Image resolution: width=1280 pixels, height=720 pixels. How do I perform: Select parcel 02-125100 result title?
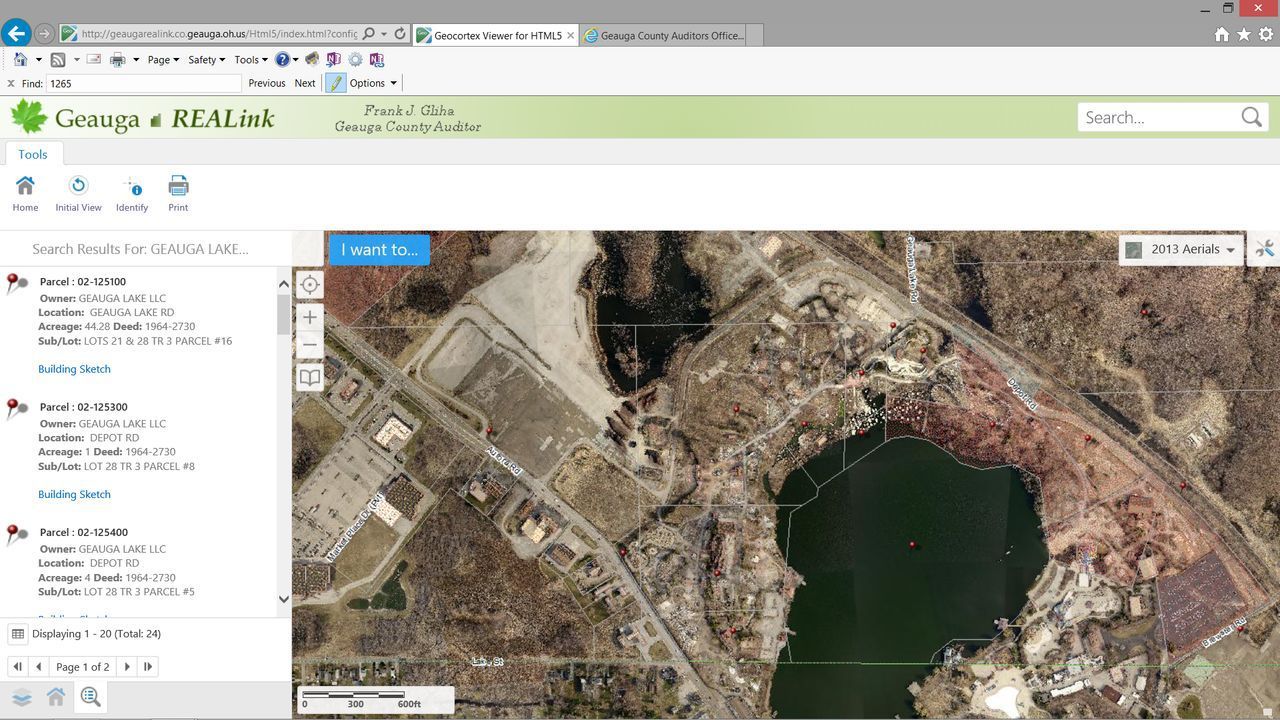click(x=83, y=282)
